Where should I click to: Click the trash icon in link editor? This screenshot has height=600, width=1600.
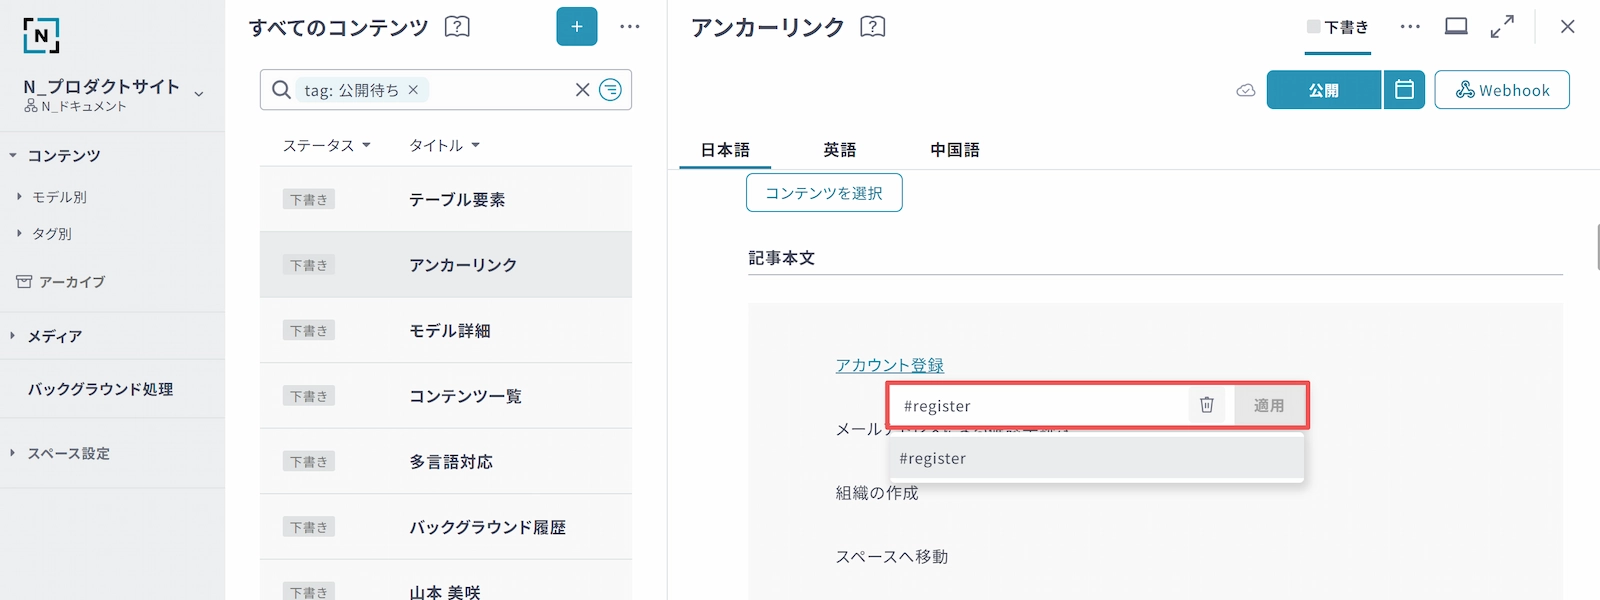(x=1206, y=405)
